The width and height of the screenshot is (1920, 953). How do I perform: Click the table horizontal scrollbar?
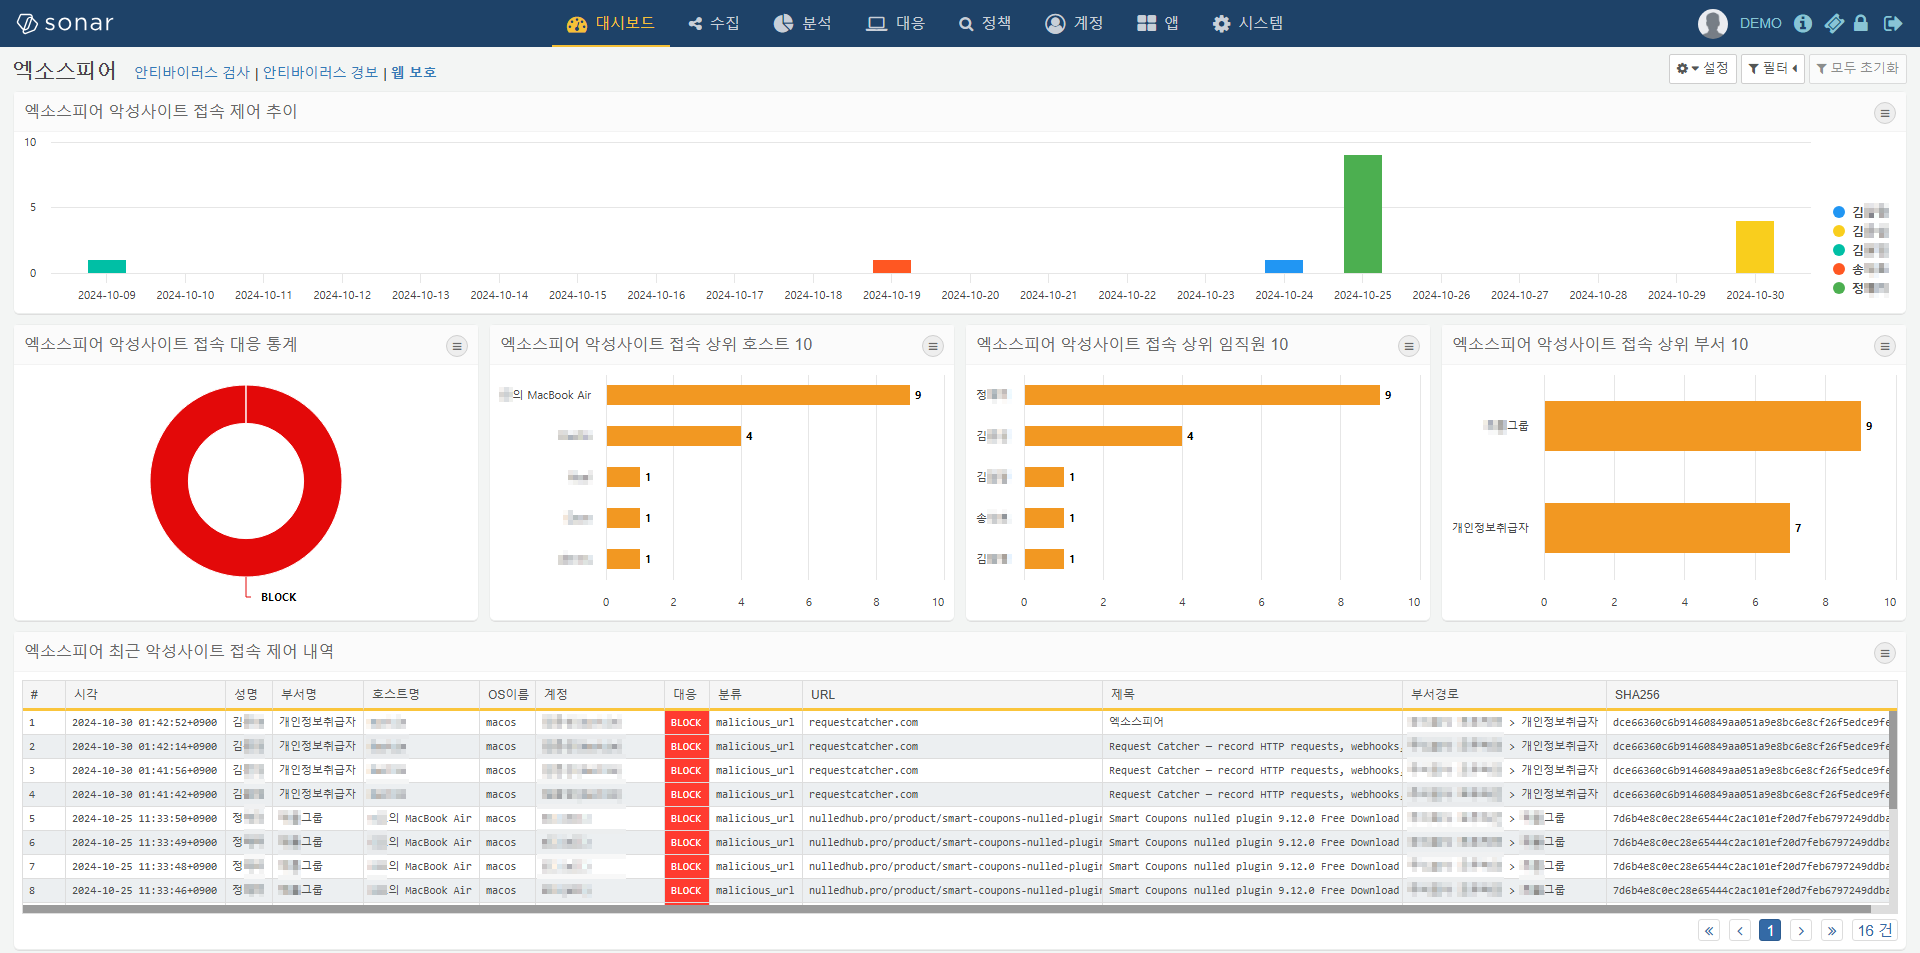pos(947,909)
